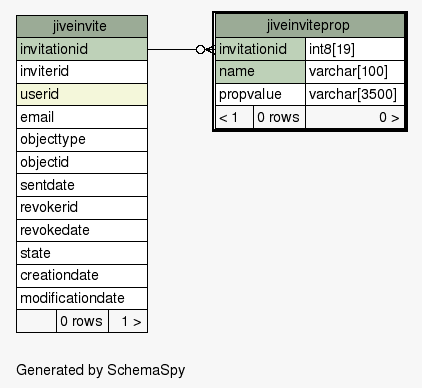The height and width of the screenshot is (388, 422).
Task: Click the '1 >' children count in jiveinvite
Action: pos(128,321)
